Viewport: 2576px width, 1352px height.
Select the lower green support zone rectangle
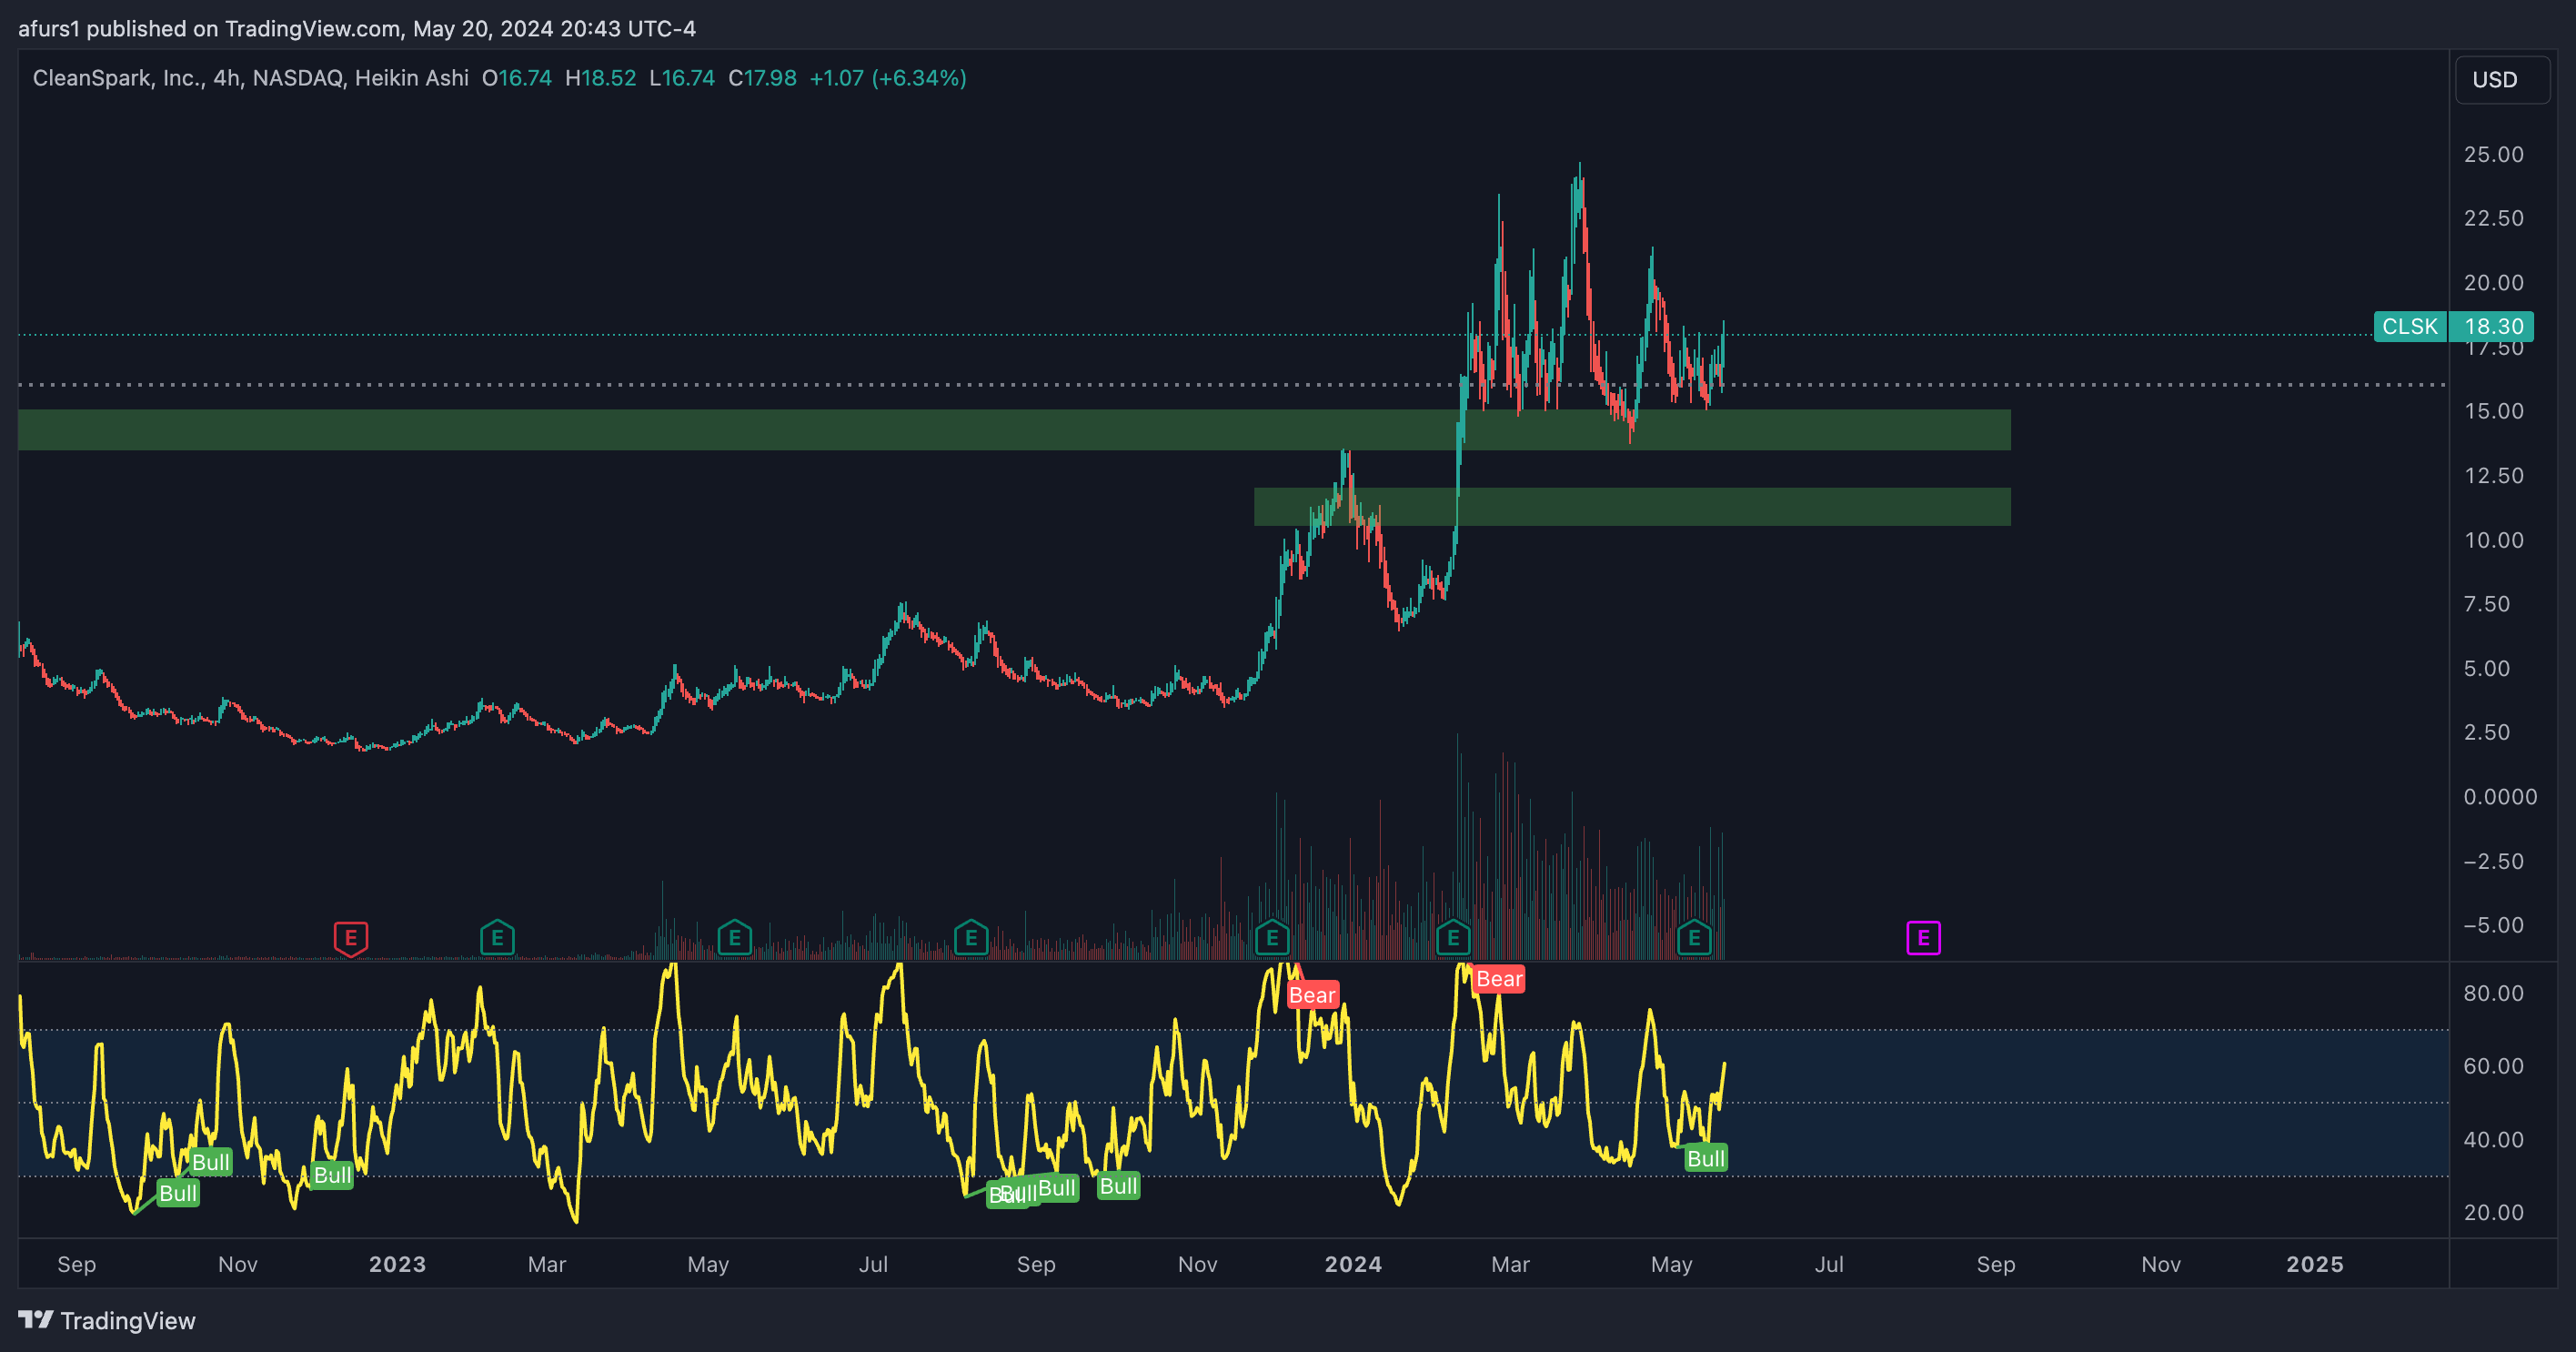point(1632,507)
